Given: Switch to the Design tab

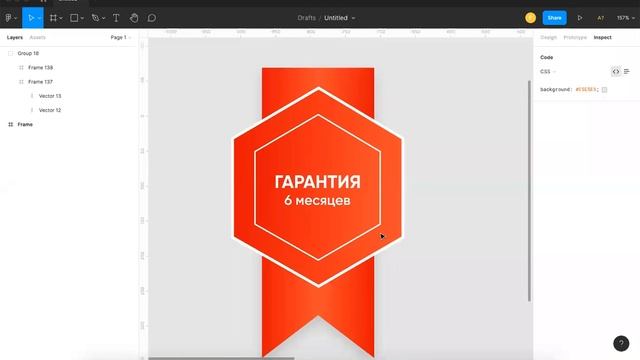Looking at the screenshot, I should (x=549, y=38).
